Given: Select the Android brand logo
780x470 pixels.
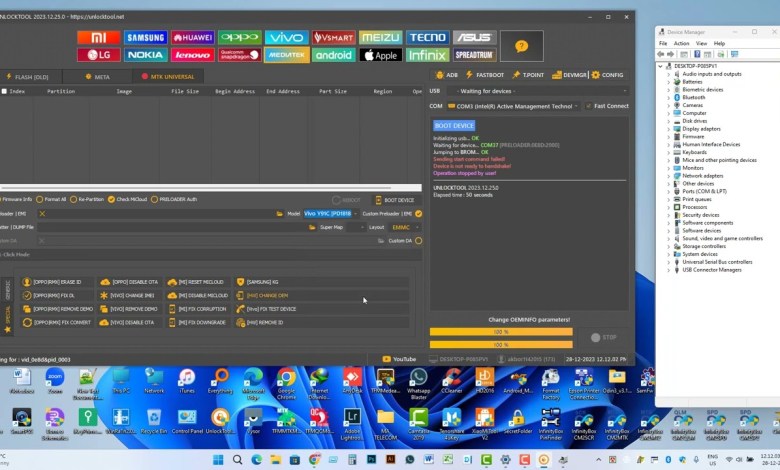Looking at the screenshot, I should coord(333,55).
